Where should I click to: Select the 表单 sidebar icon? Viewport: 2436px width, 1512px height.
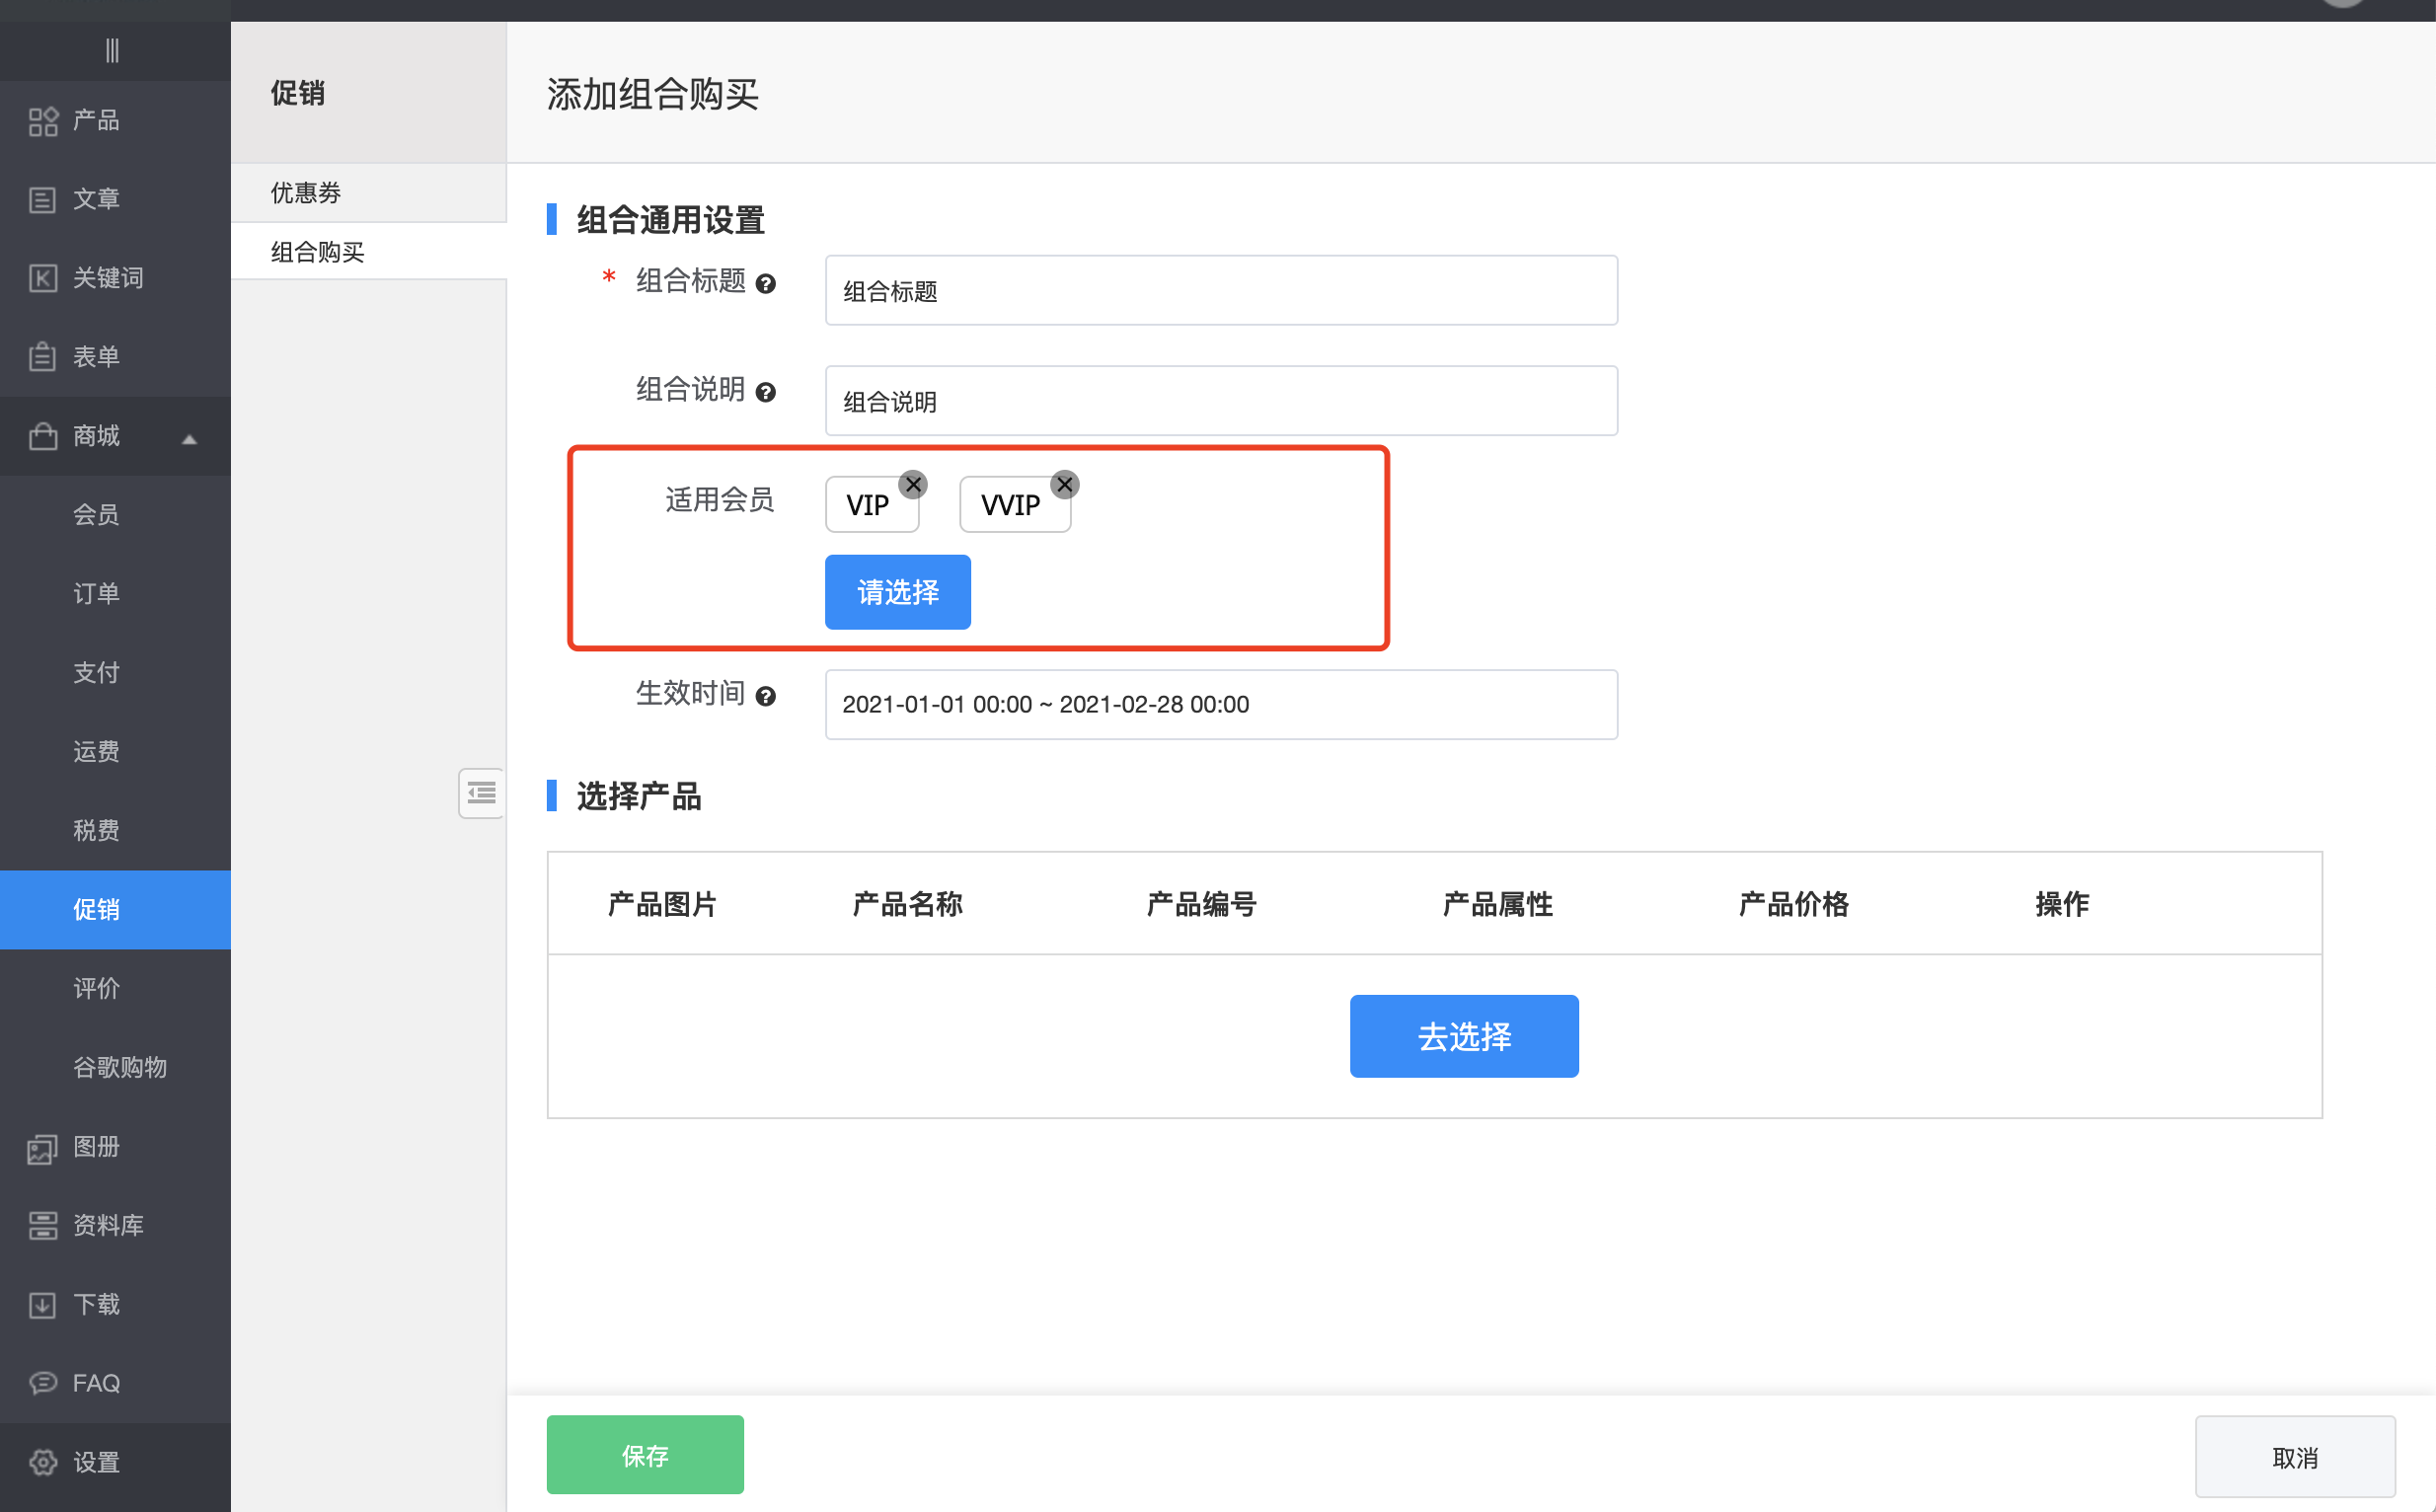pos(43,356)
